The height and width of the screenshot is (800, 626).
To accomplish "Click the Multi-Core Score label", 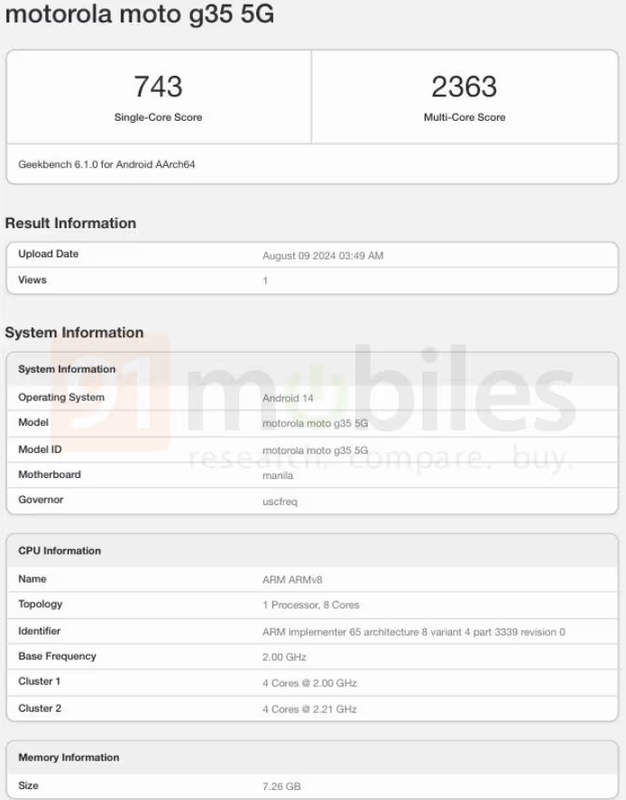I will point(464,117).
